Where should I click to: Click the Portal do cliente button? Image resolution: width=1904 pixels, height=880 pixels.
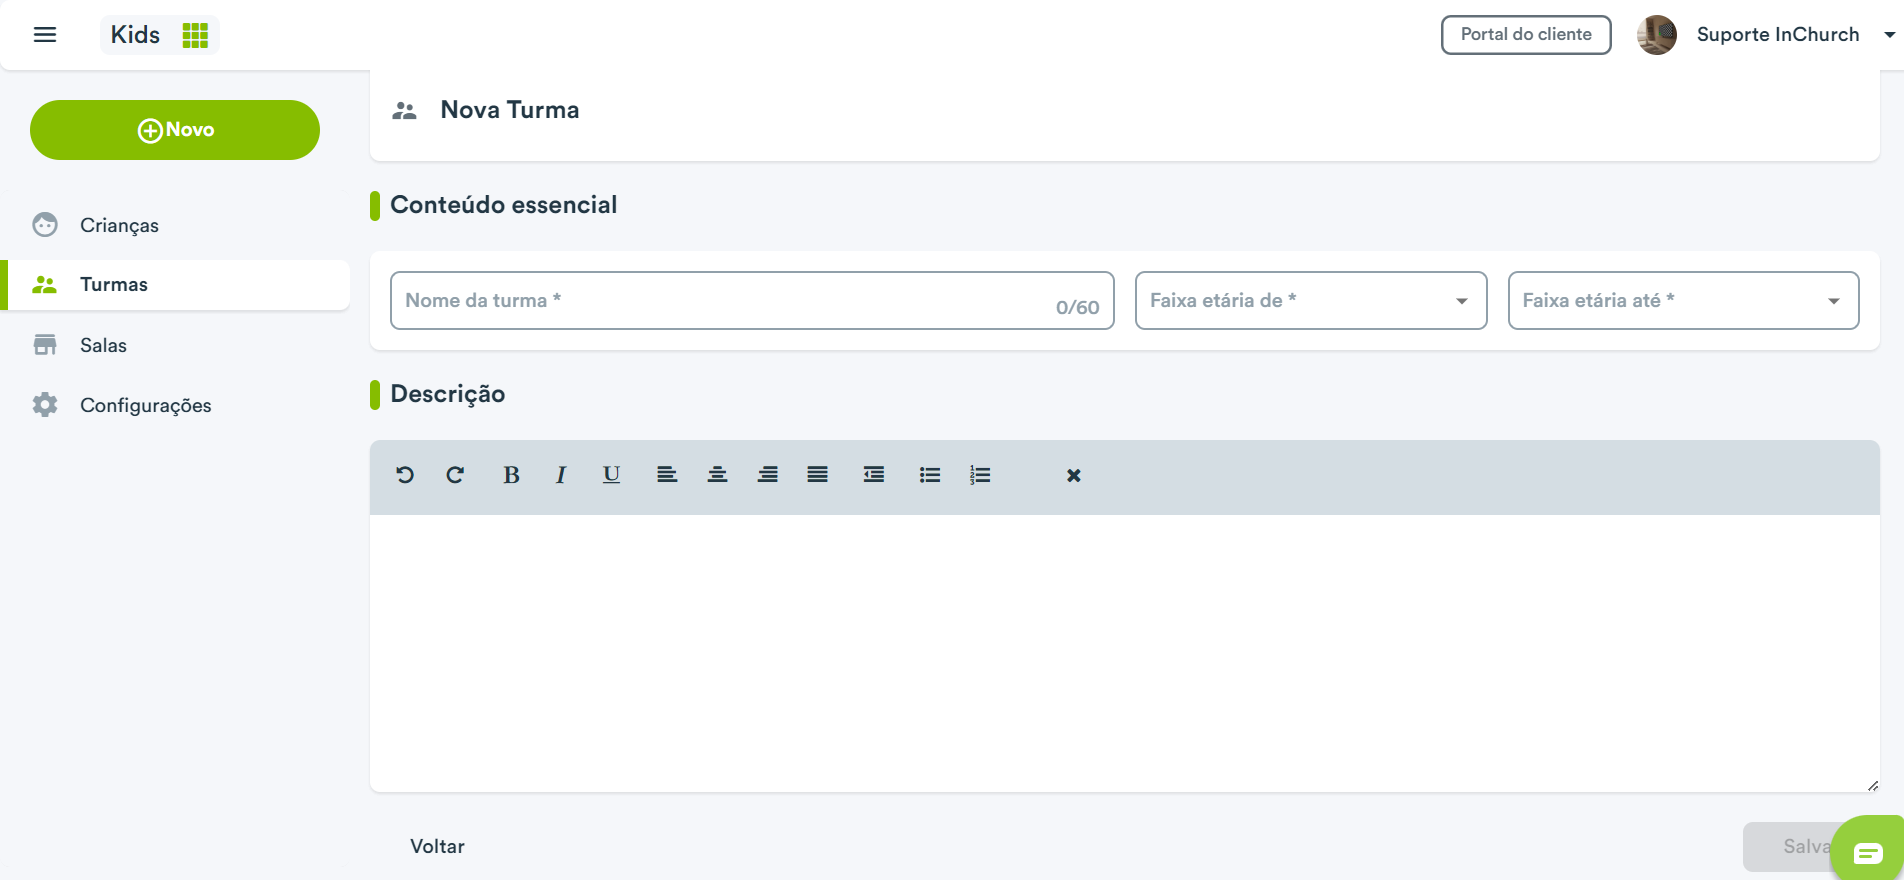(1526, 35)
